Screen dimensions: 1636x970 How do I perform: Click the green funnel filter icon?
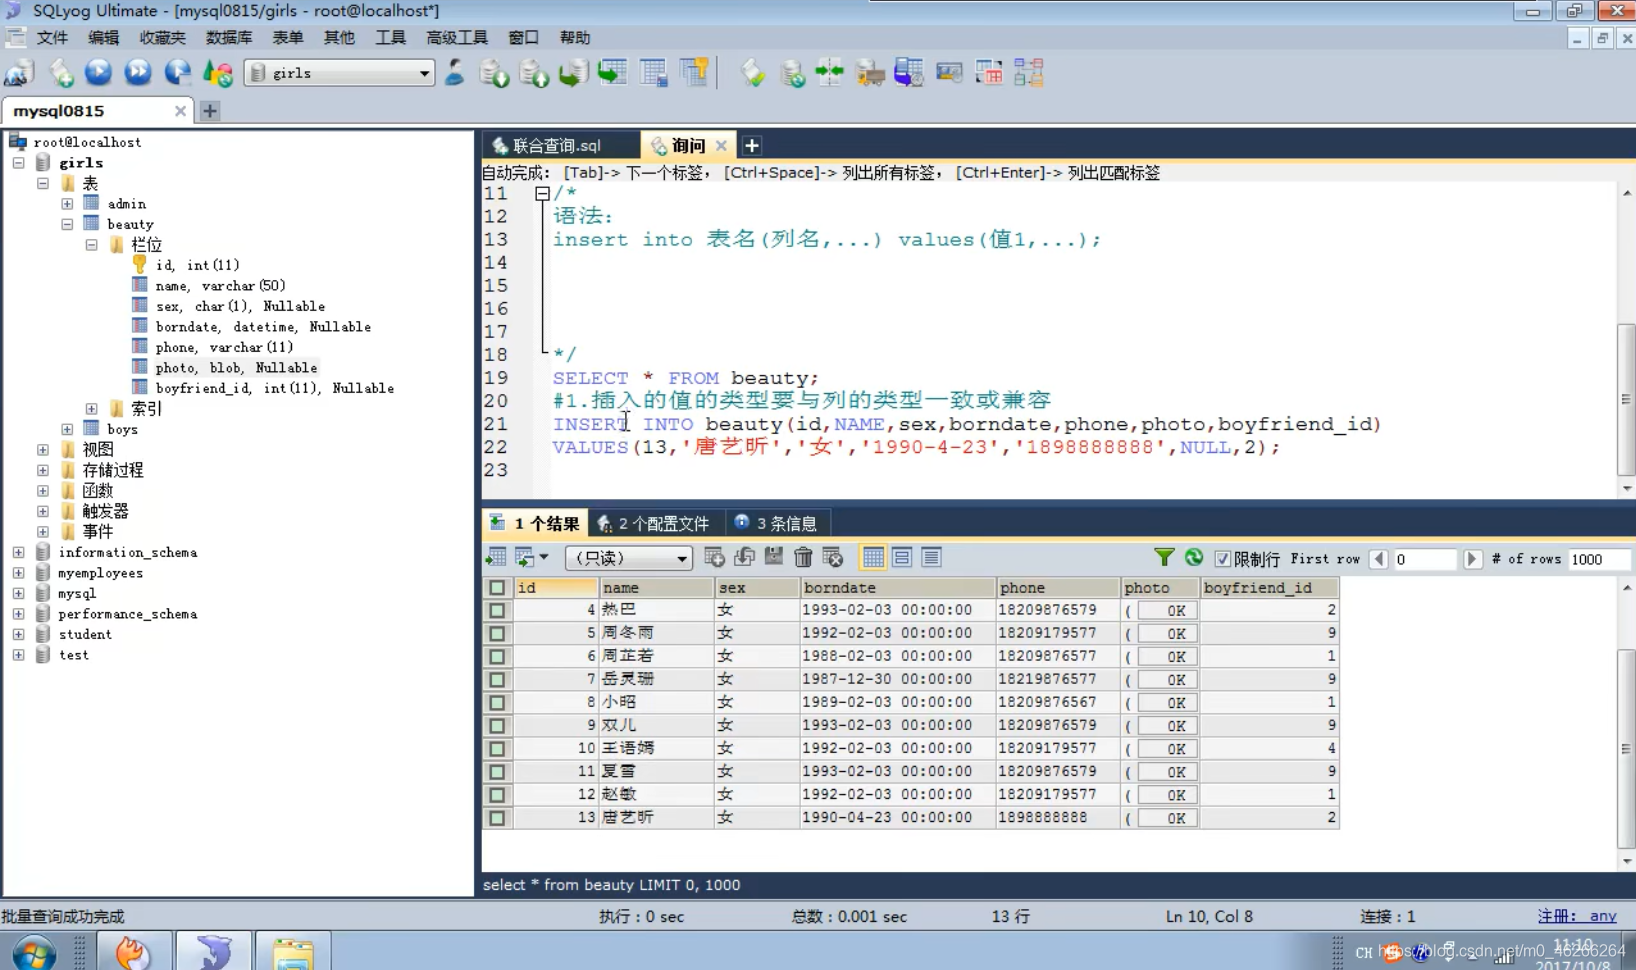click(1164, 557)
